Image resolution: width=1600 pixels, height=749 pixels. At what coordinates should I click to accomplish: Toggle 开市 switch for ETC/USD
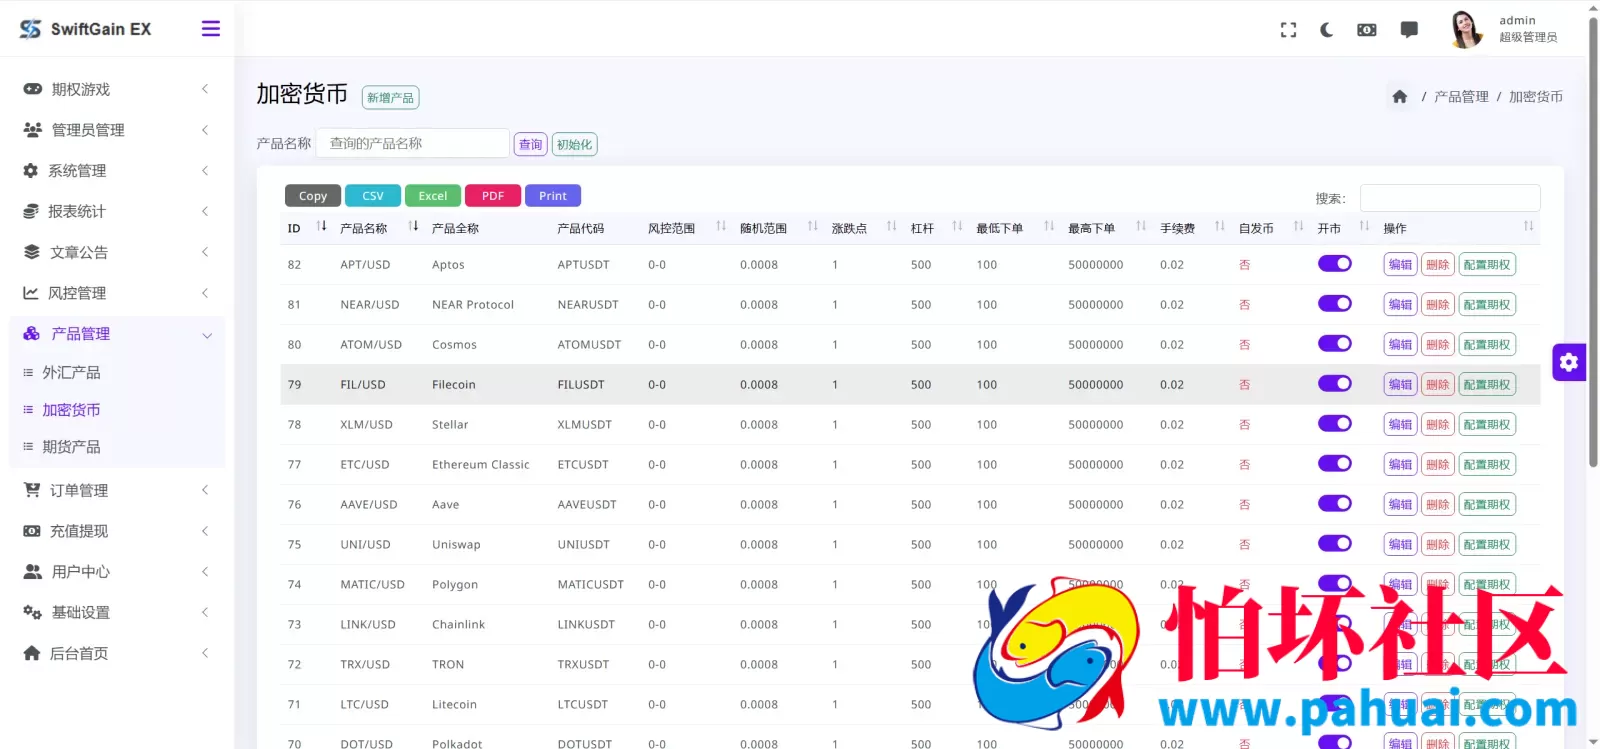click(x=1334, y=464)
